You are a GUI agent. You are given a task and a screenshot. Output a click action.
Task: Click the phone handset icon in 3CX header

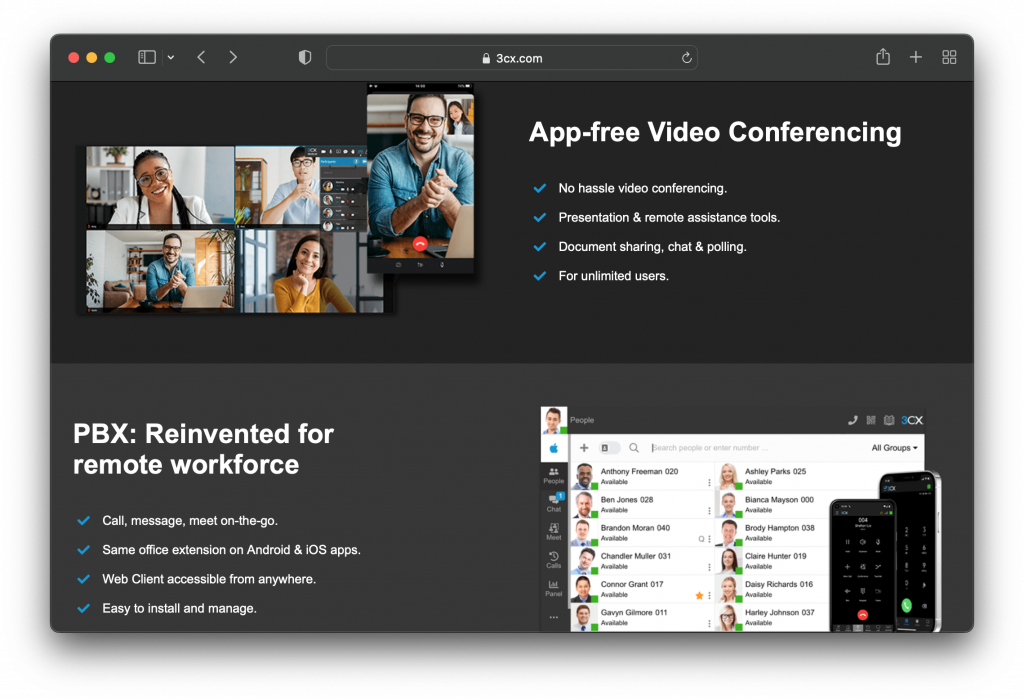pos(852,420)
